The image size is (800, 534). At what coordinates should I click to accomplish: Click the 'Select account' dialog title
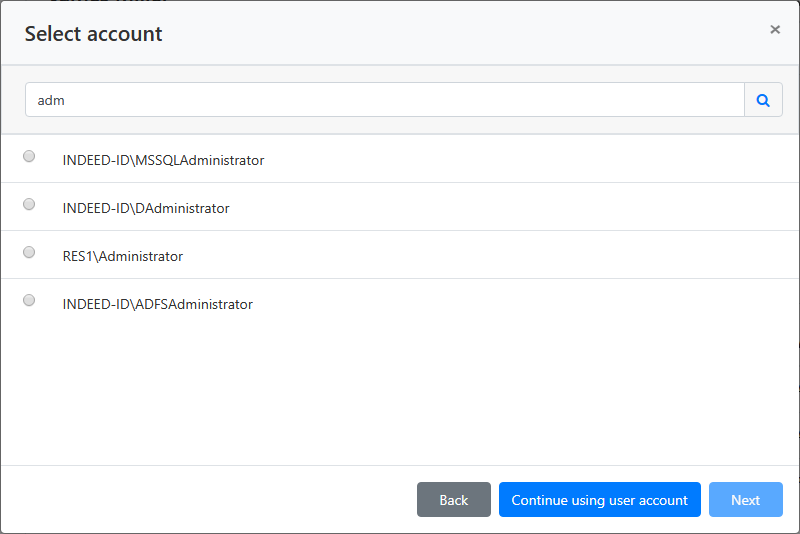click(x=93, y=34)
